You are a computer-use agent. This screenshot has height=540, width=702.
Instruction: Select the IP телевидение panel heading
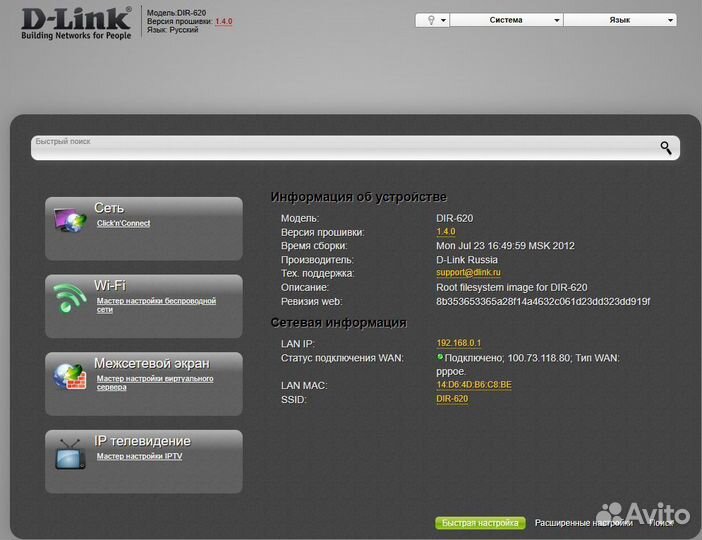click(x=142, y=441)
